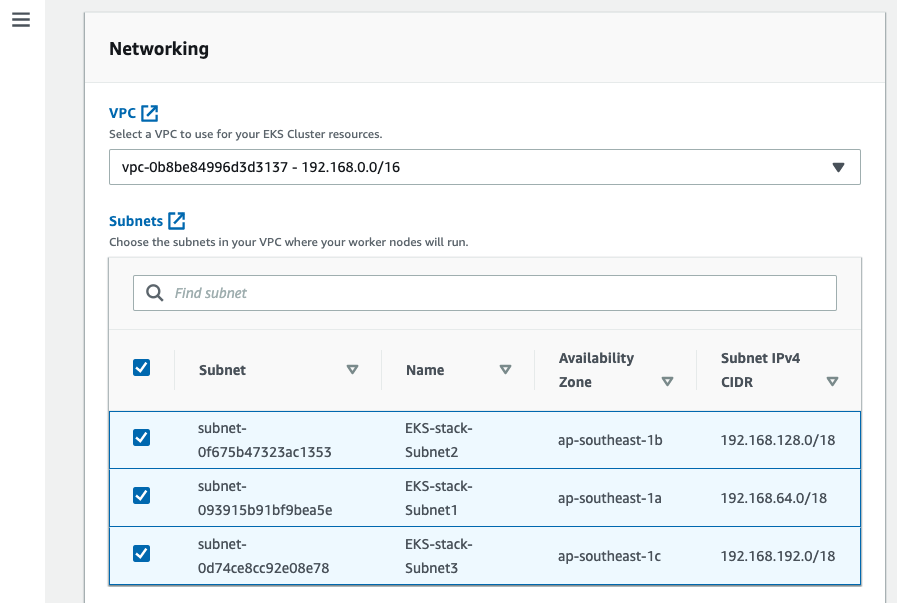This screenshot has width=897, height=603.
Task: Uncheck the EKS-stack-Subnet1 row checkbox
Action: [142, 495]
